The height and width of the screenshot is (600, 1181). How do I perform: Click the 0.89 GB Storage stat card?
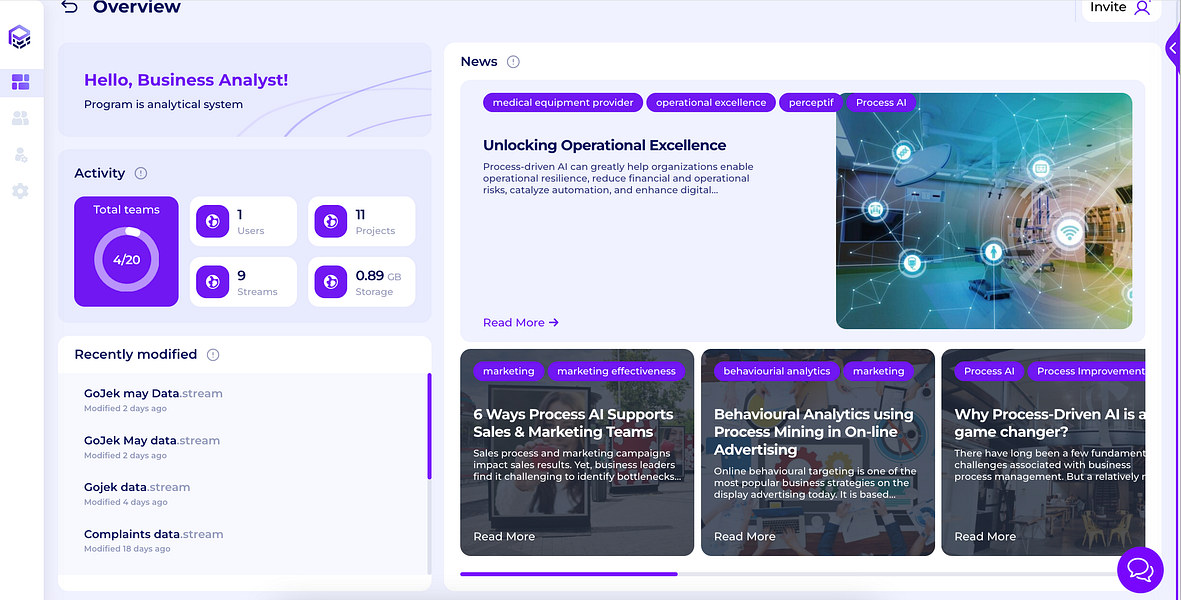[362, 282]
